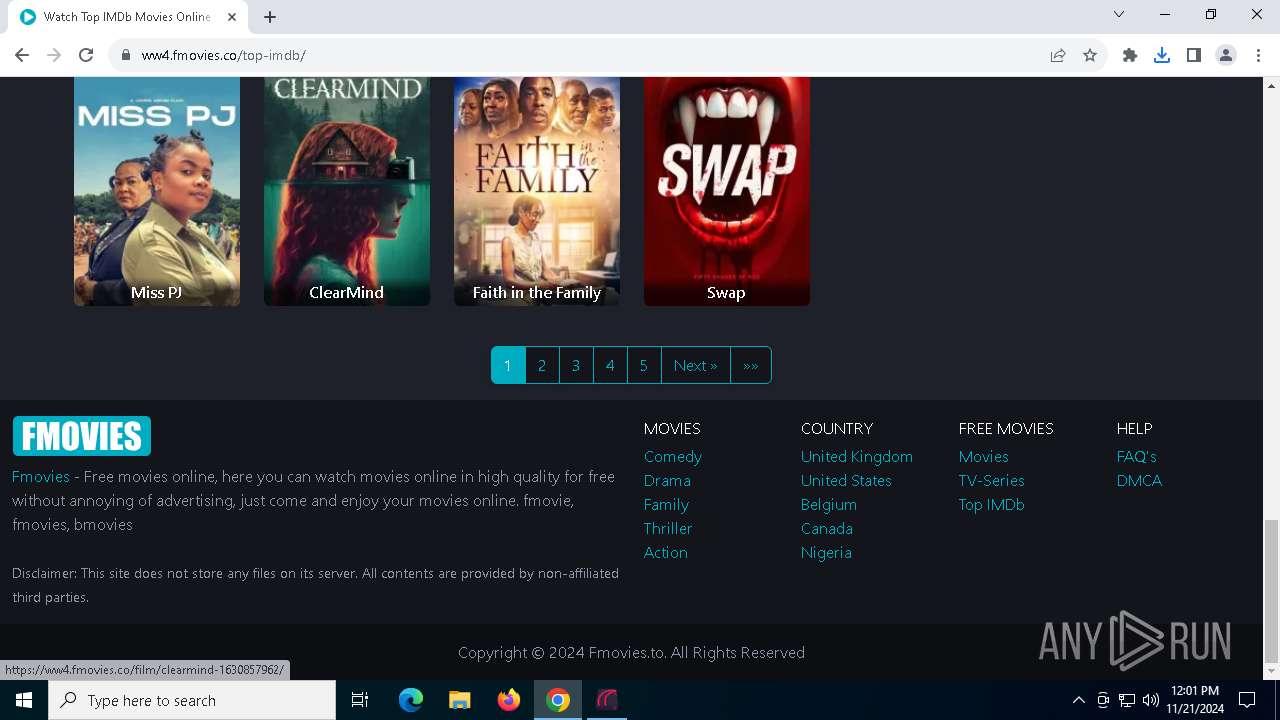Bookmark this page with the star icon
The image size is (1280, 720).
(x=1090, y=55)
